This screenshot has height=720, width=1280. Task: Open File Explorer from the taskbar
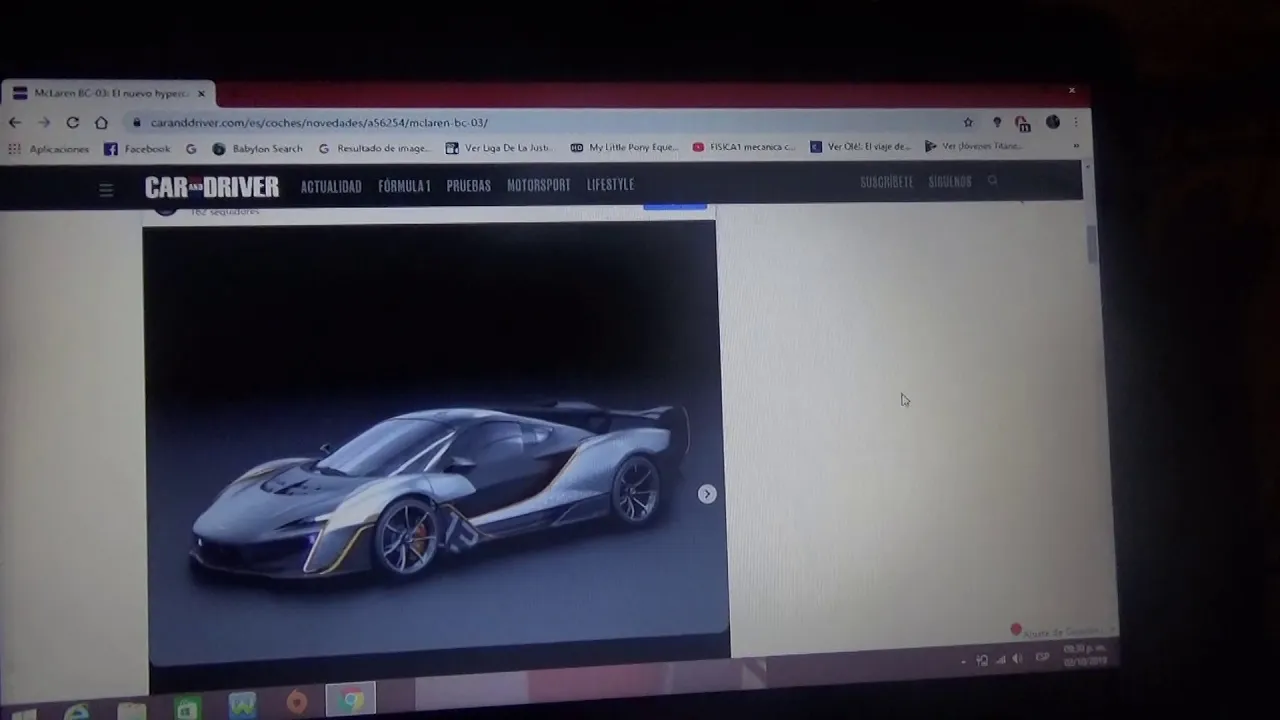coord(131,710)
